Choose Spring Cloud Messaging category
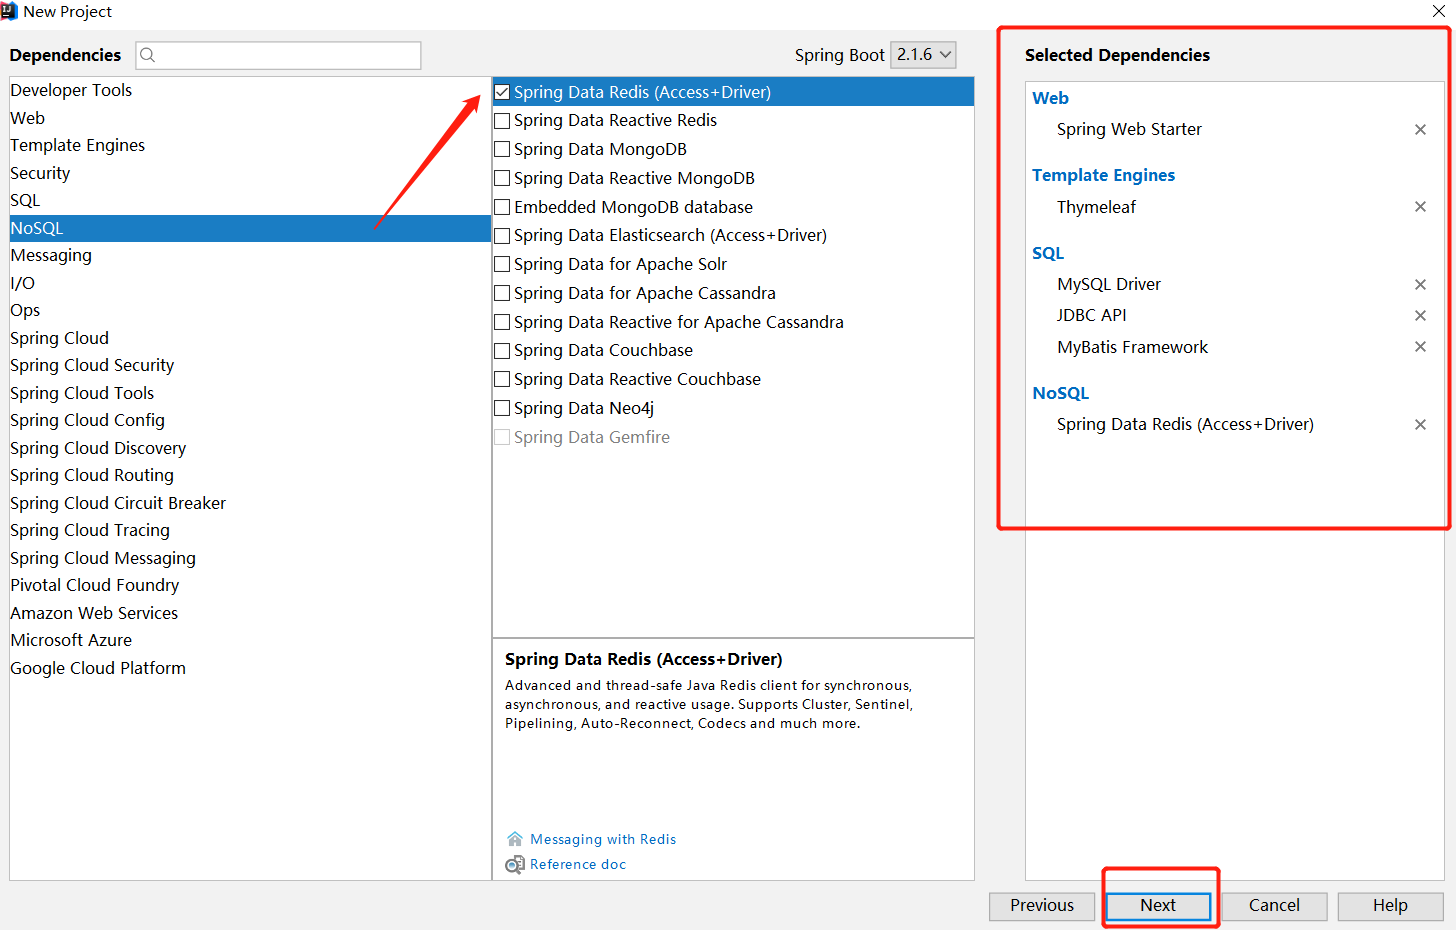Viewport: 1456px width, 930px height. [250, 558]
